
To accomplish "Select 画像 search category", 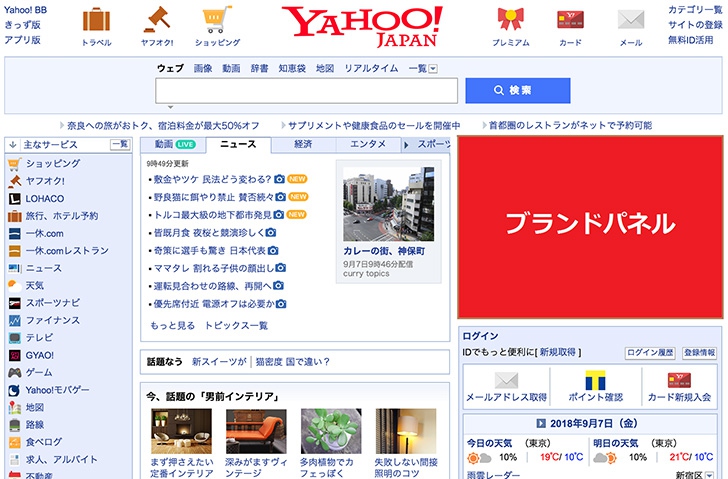I will pos(203,68).
